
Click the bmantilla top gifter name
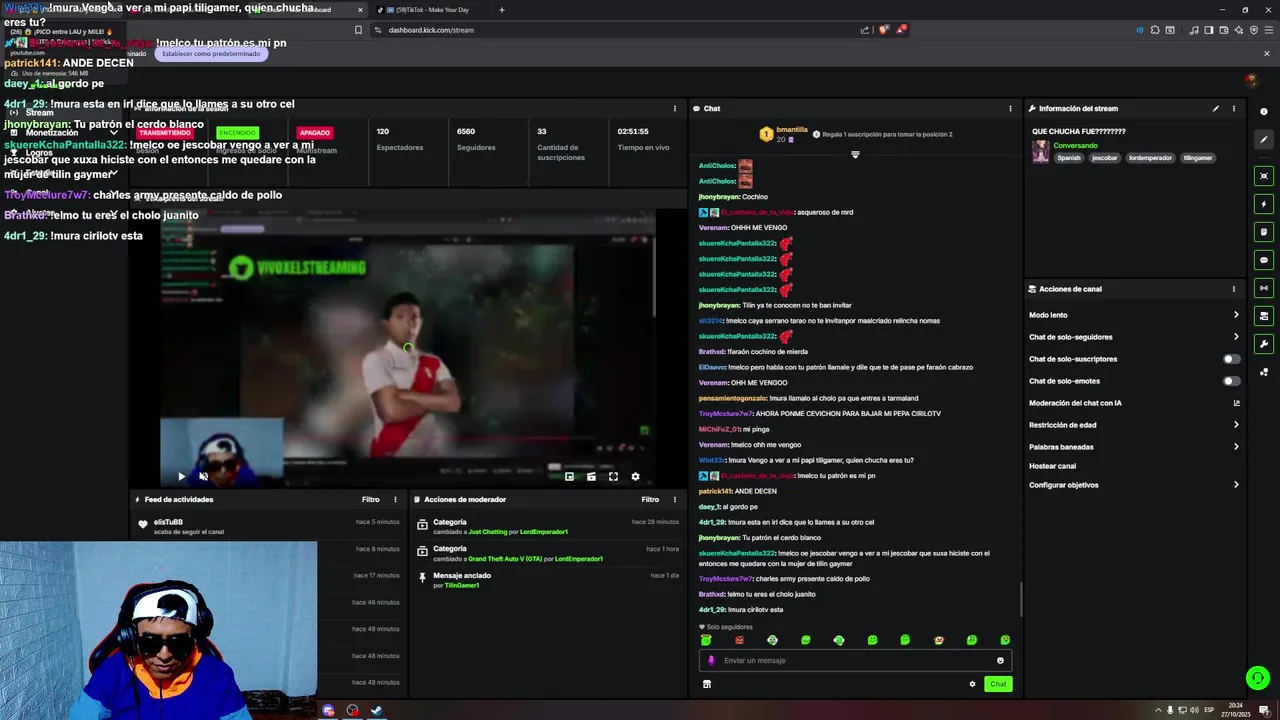click(792, 129)
